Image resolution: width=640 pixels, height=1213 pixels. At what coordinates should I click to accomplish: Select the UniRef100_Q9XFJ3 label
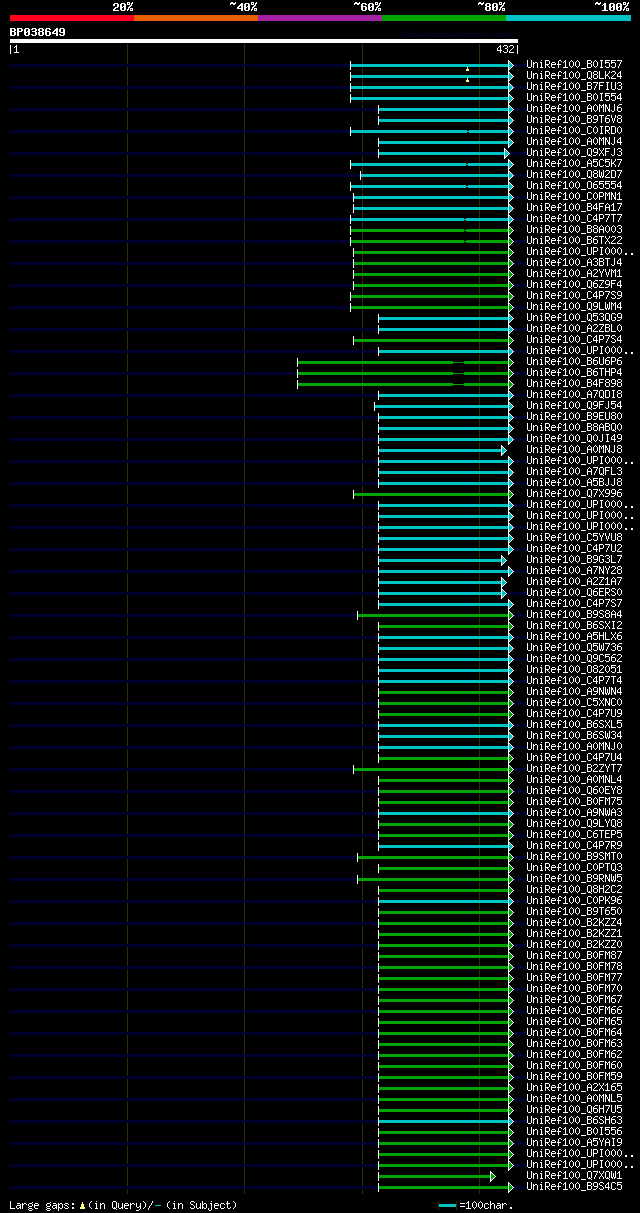pos(574,152)
